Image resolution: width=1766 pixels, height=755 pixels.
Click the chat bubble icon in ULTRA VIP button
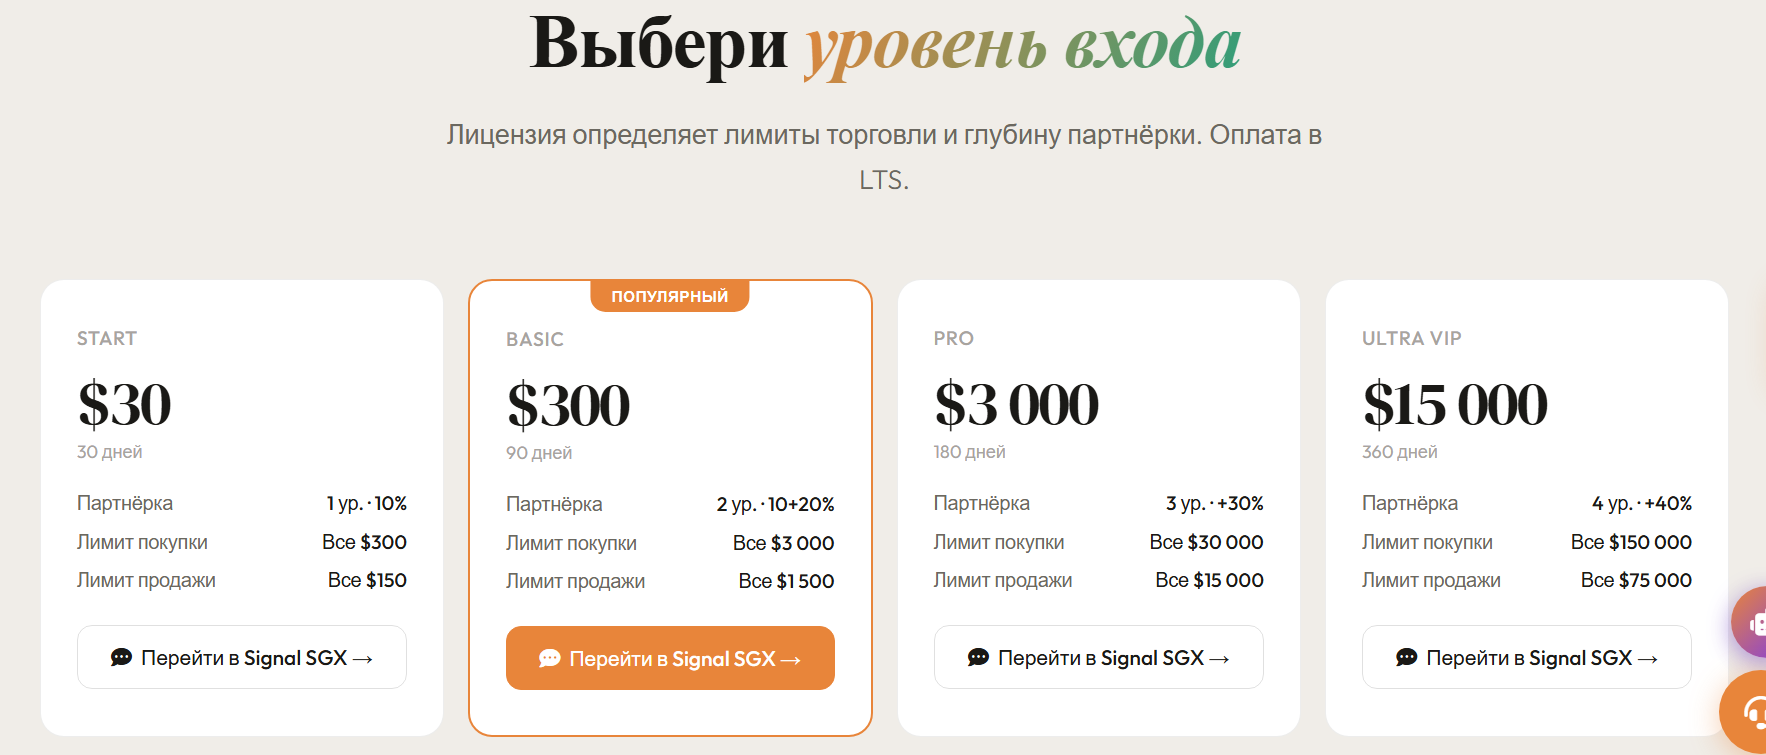coord(1406,657)
